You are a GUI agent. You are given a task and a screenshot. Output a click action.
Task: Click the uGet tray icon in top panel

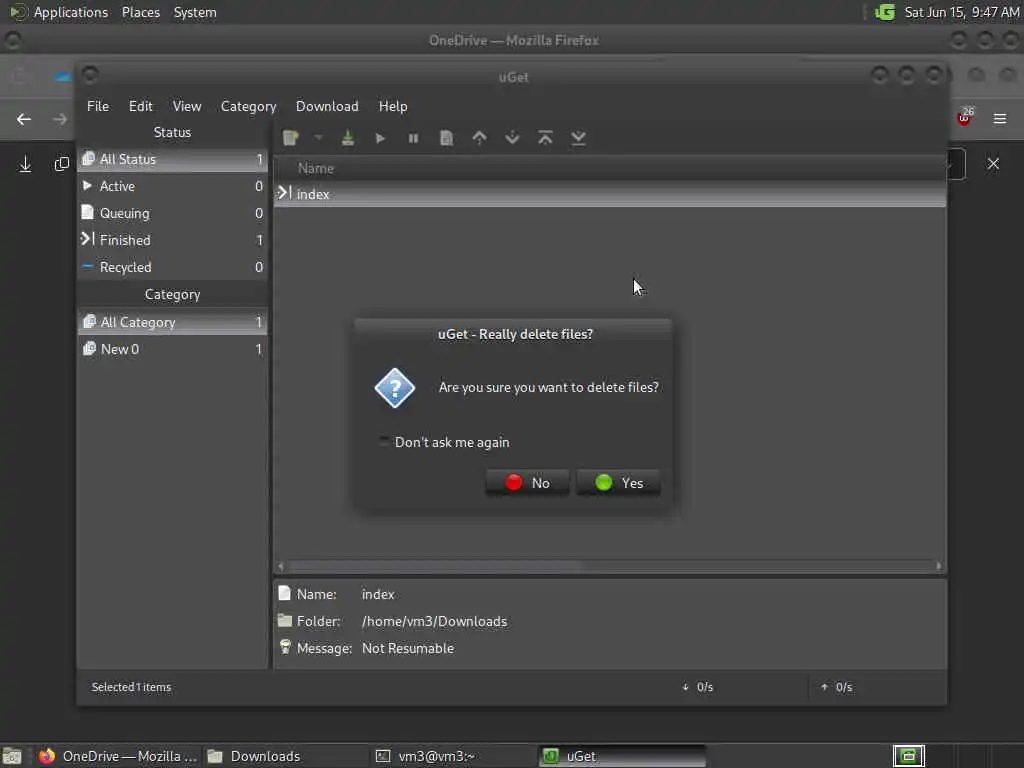885,12
